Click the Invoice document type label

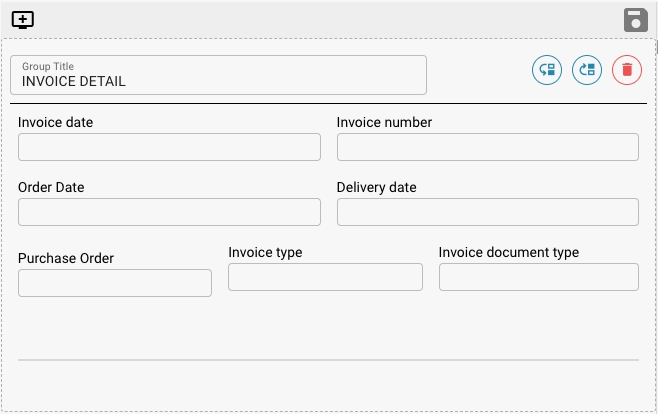tap(508, 252)
